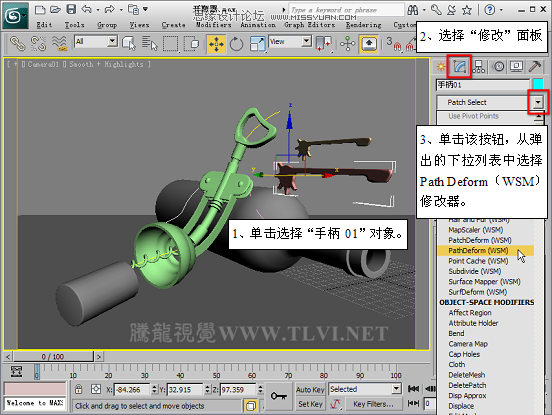Step time slider forward with right arrow

[99, 357]
